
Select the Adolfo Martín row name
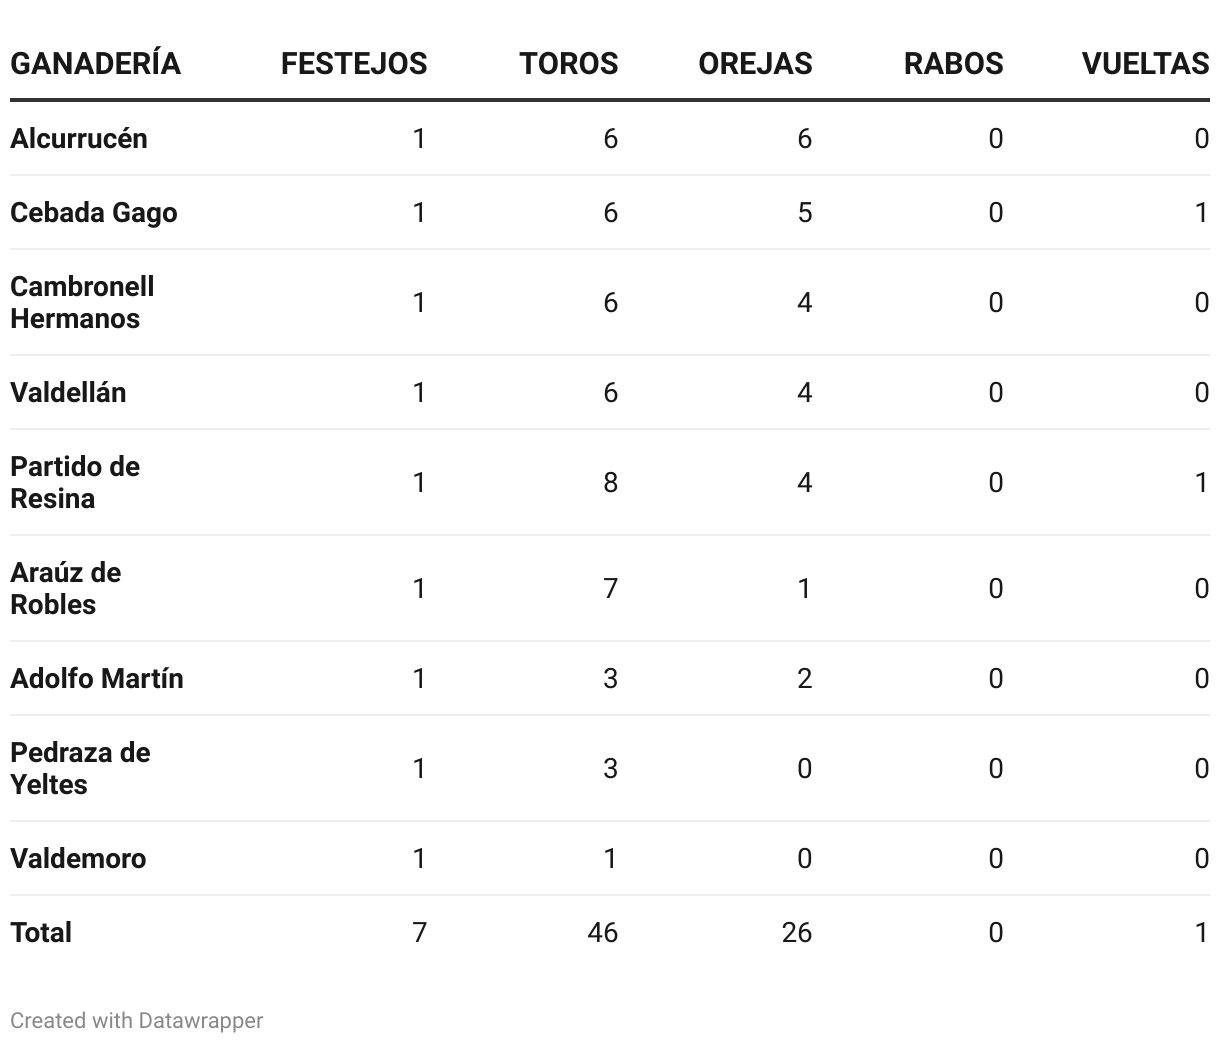[97, 679]
